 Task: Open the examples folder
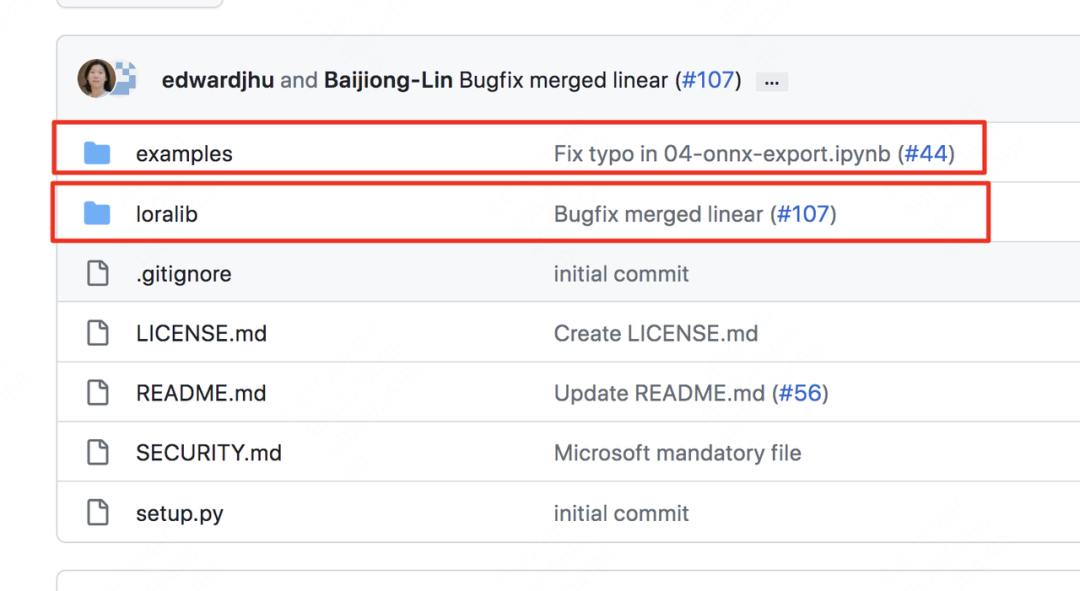coord(184,154)
